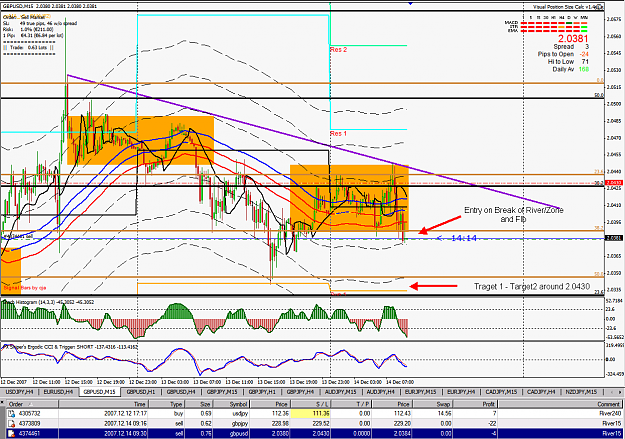Click the profit value -22
Viewport: 625px width, 439px height.
pos(491,423)
